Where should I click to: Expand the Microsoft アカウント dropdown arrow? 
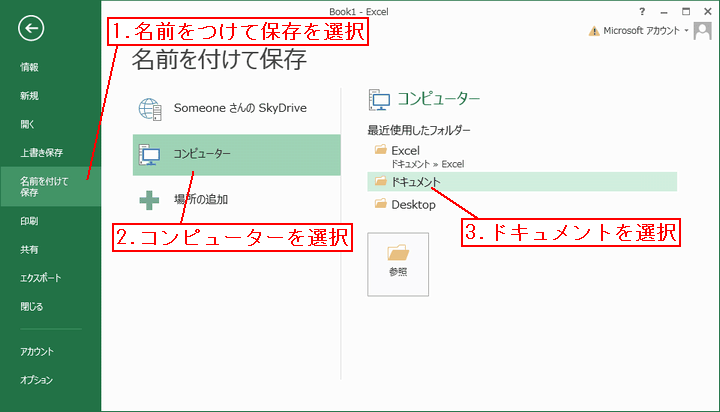(686, 31)
